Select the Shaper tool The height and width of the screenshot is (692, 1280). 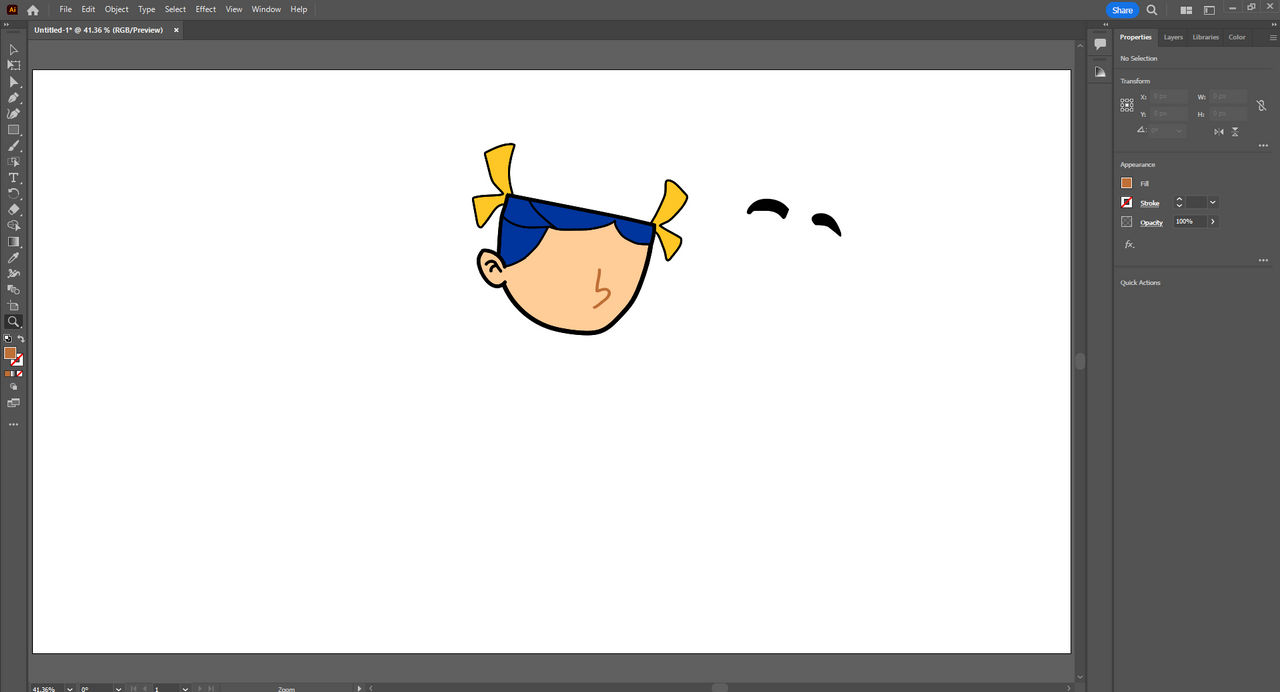click(14, 161)
